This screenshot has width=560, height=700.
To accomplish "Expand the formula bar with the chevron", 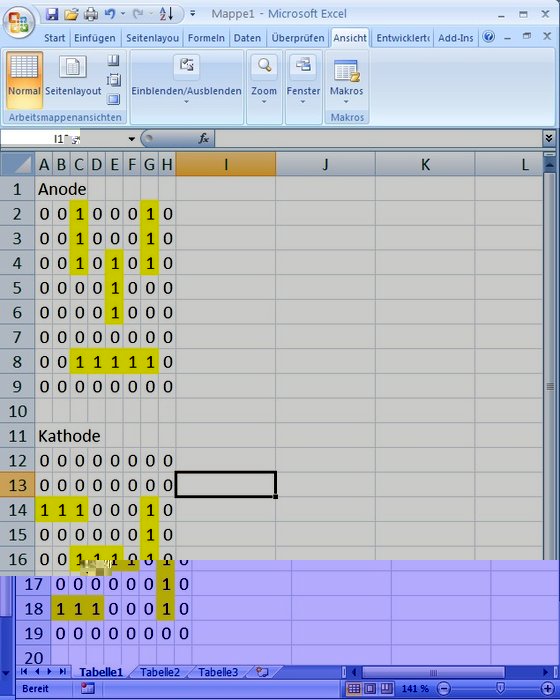I will (549, 138).
